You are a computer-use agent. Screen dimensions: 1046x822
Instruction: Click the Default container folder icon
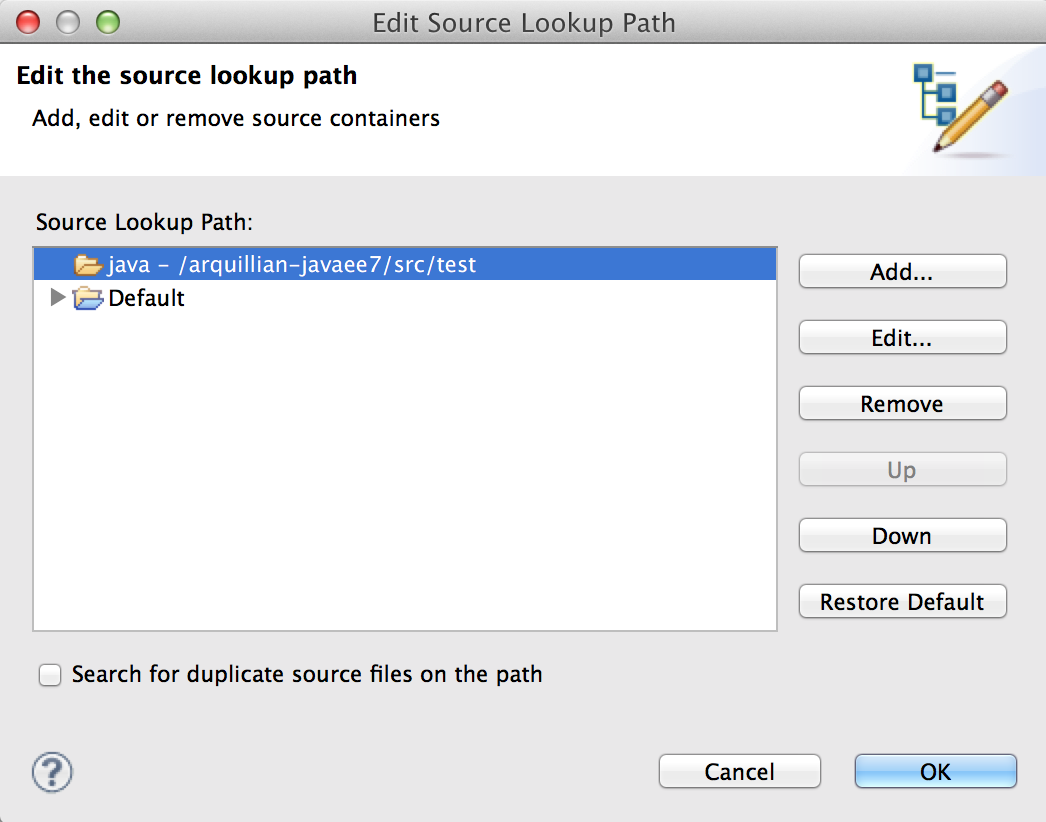coord(88,298)
